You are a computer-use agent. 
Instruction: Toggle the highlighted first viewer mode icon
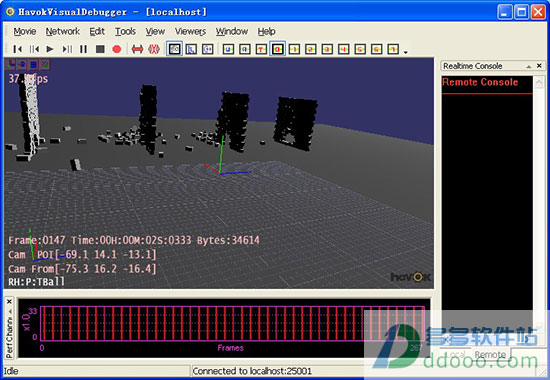point(174,49)
